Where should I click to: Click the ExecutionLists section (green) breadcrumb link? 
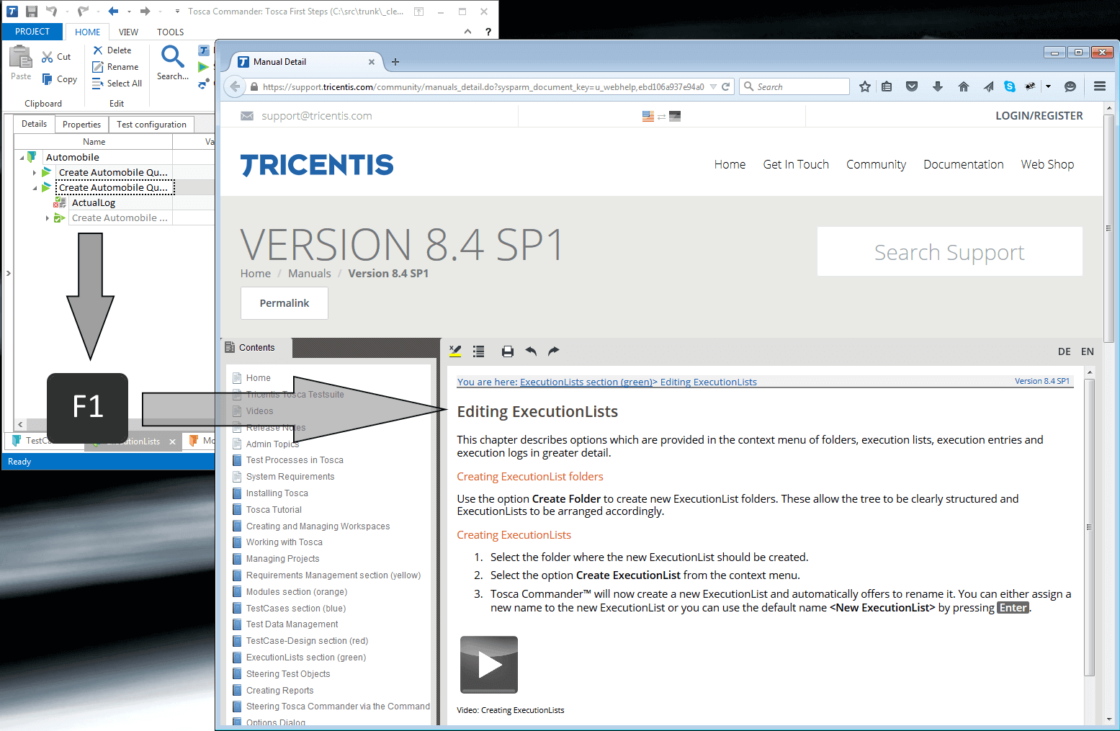(x=586, y=382)
